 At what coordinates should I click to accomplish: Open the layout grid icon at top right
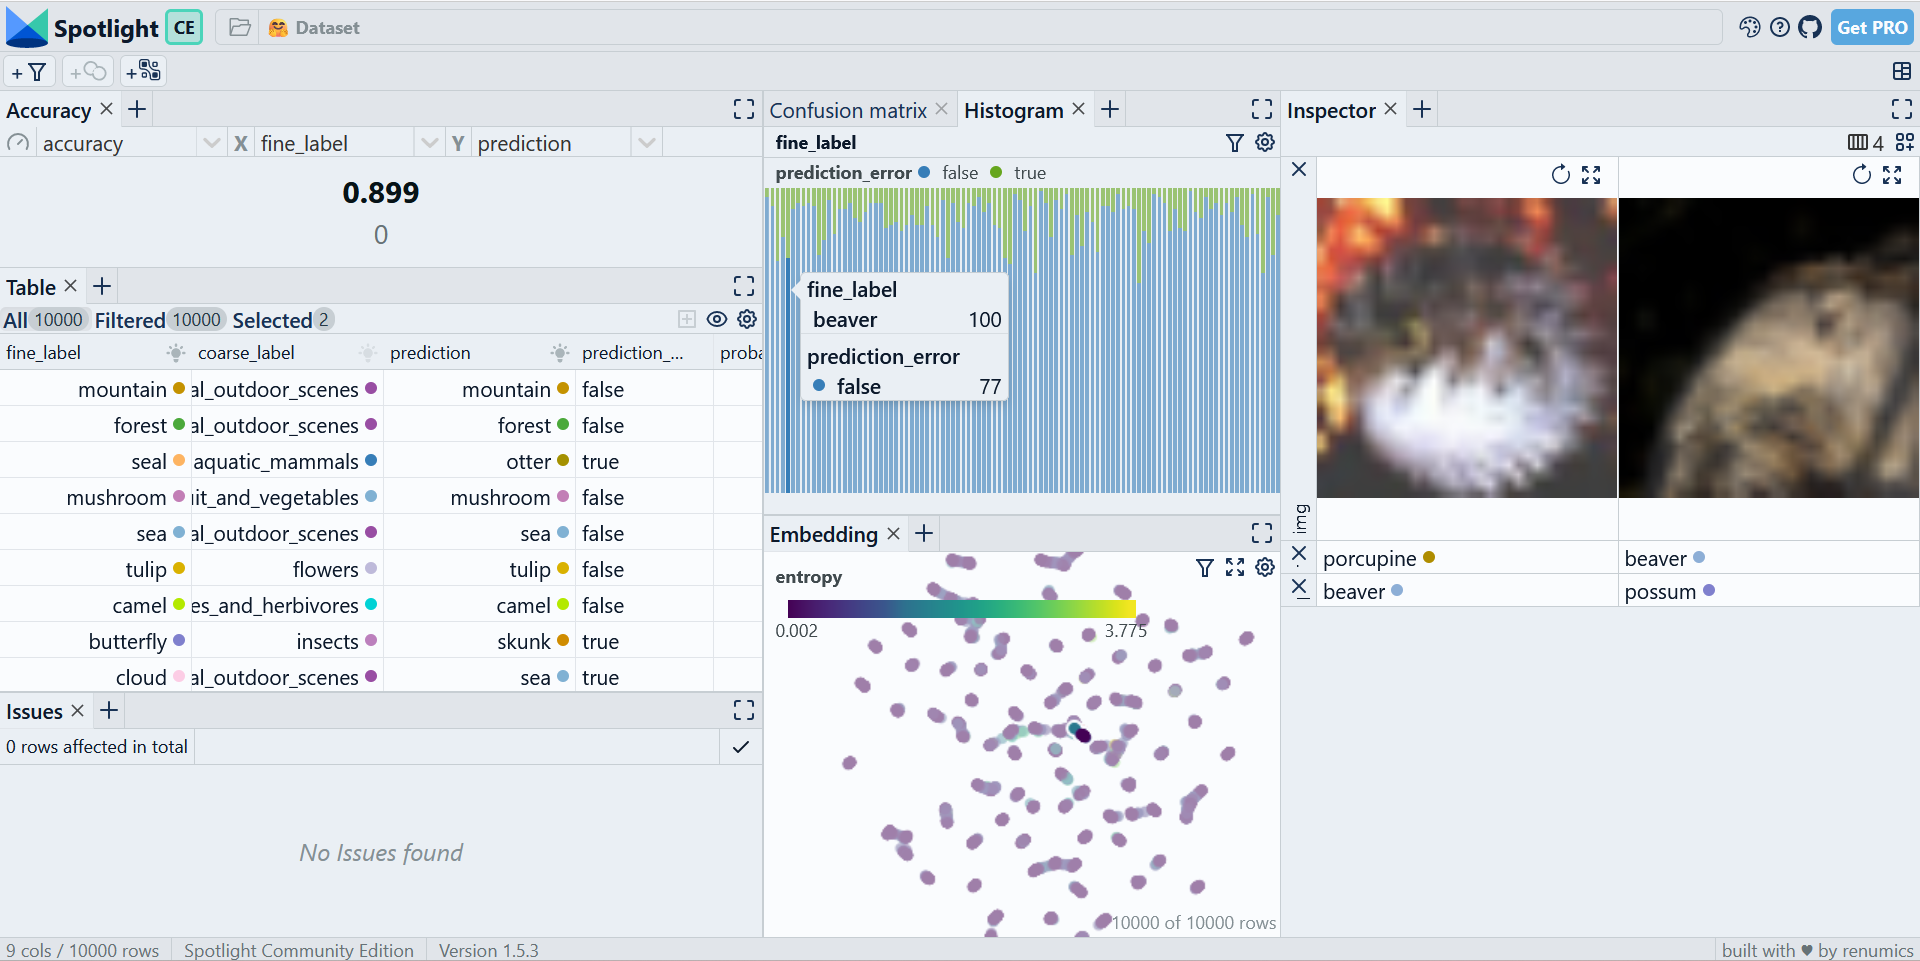pyautogui.click(x=1902, y=71)
